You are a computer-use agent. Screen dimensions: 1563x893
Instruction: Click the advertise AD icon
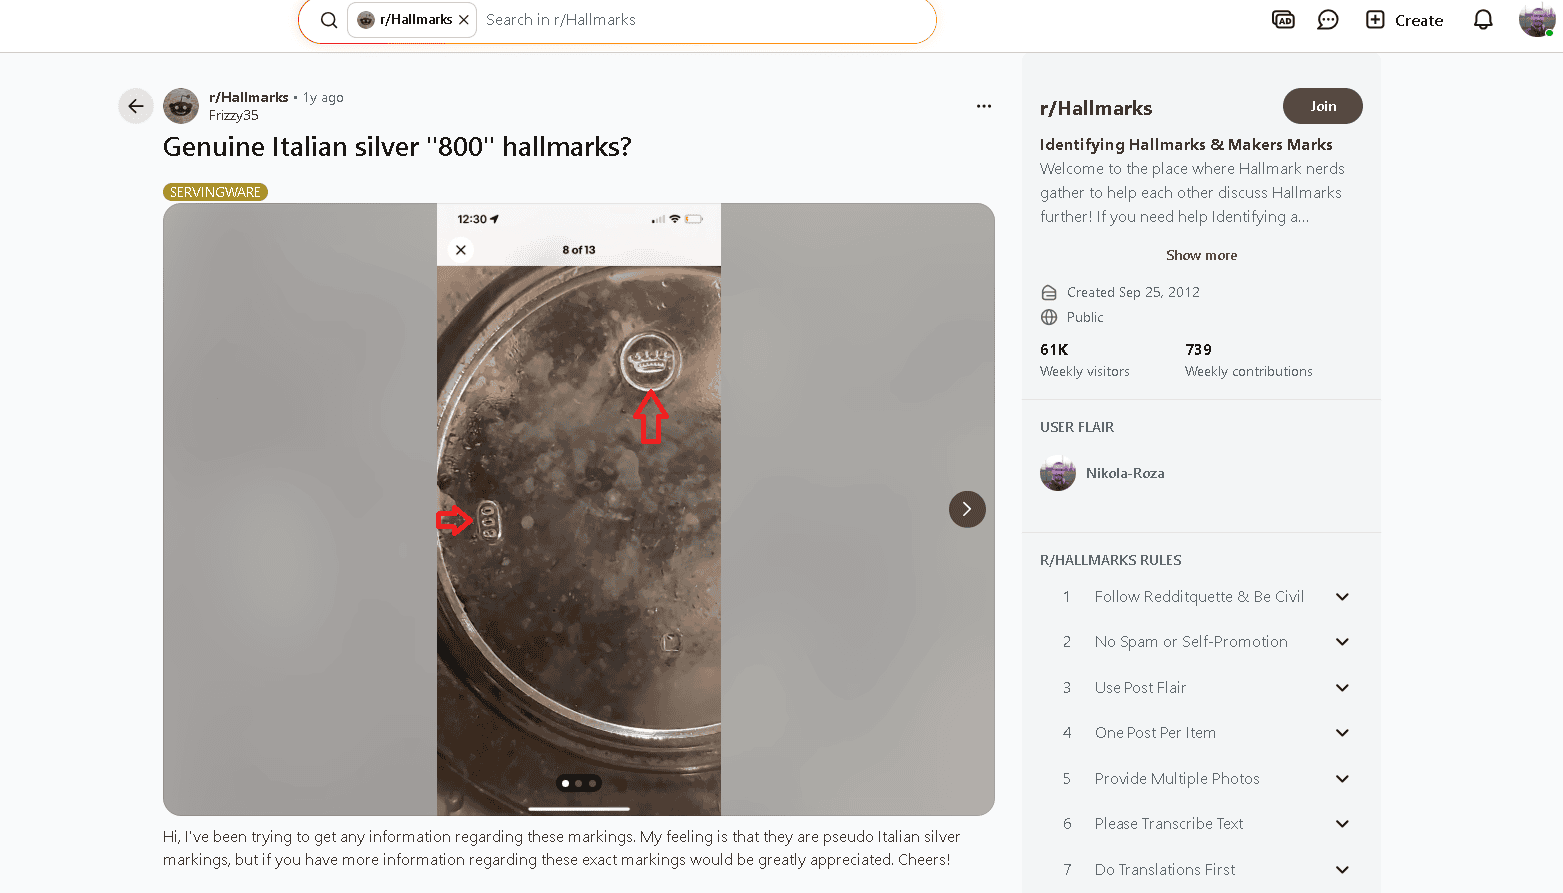click(1283, 20)
